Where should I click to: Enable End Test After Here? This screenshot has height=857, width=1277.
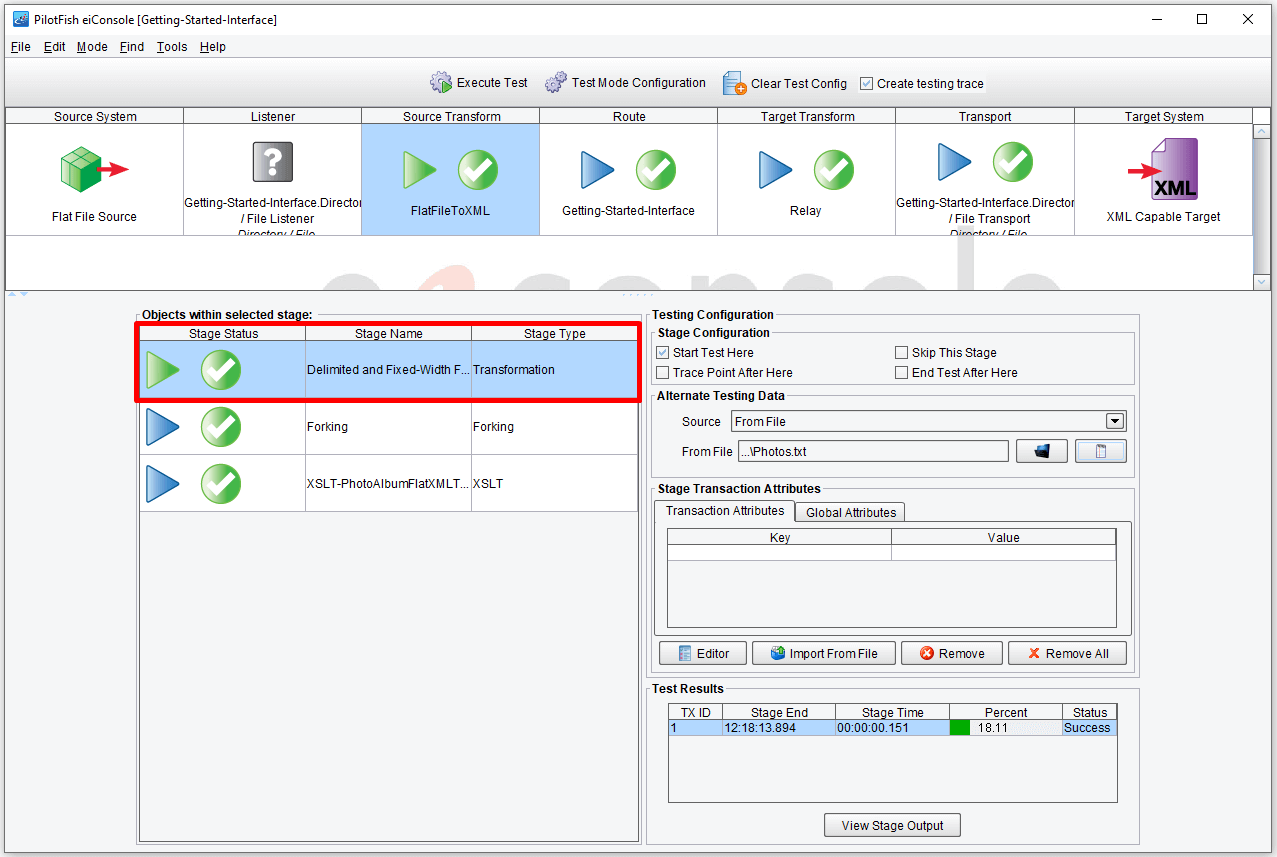pyautogui.click(x=902, y=373)
